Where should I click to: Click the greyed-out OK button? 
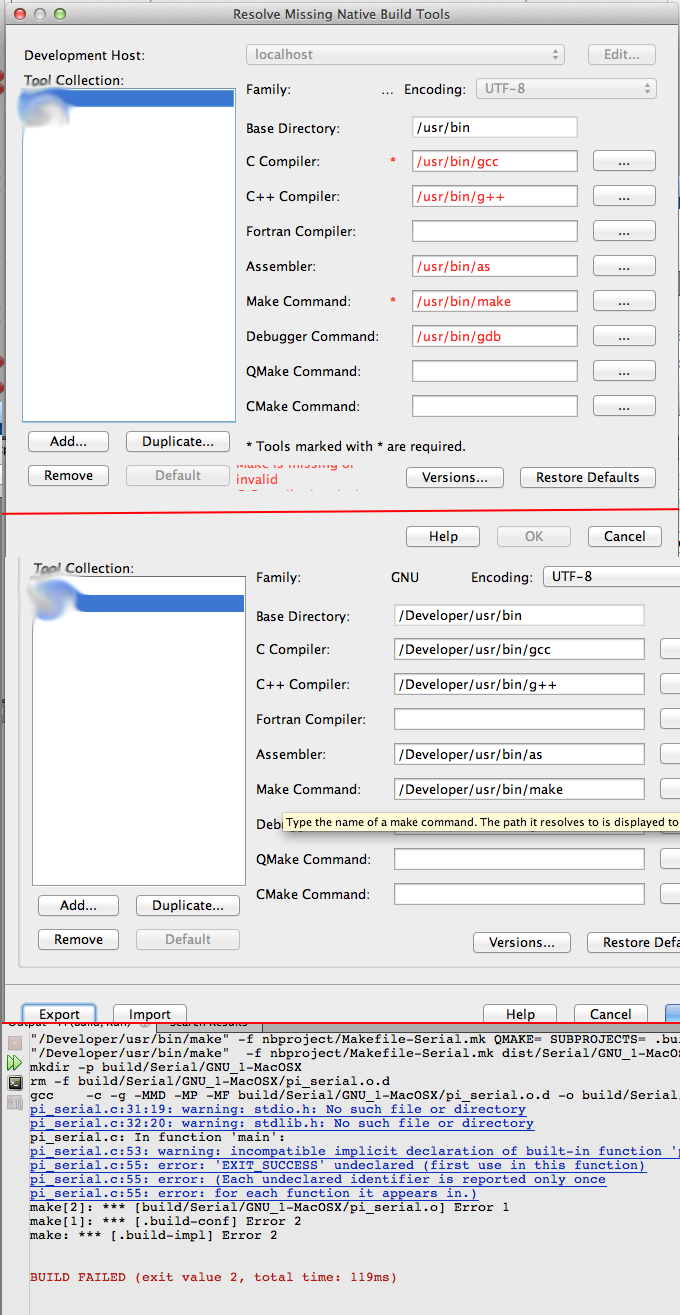(534, 536)
